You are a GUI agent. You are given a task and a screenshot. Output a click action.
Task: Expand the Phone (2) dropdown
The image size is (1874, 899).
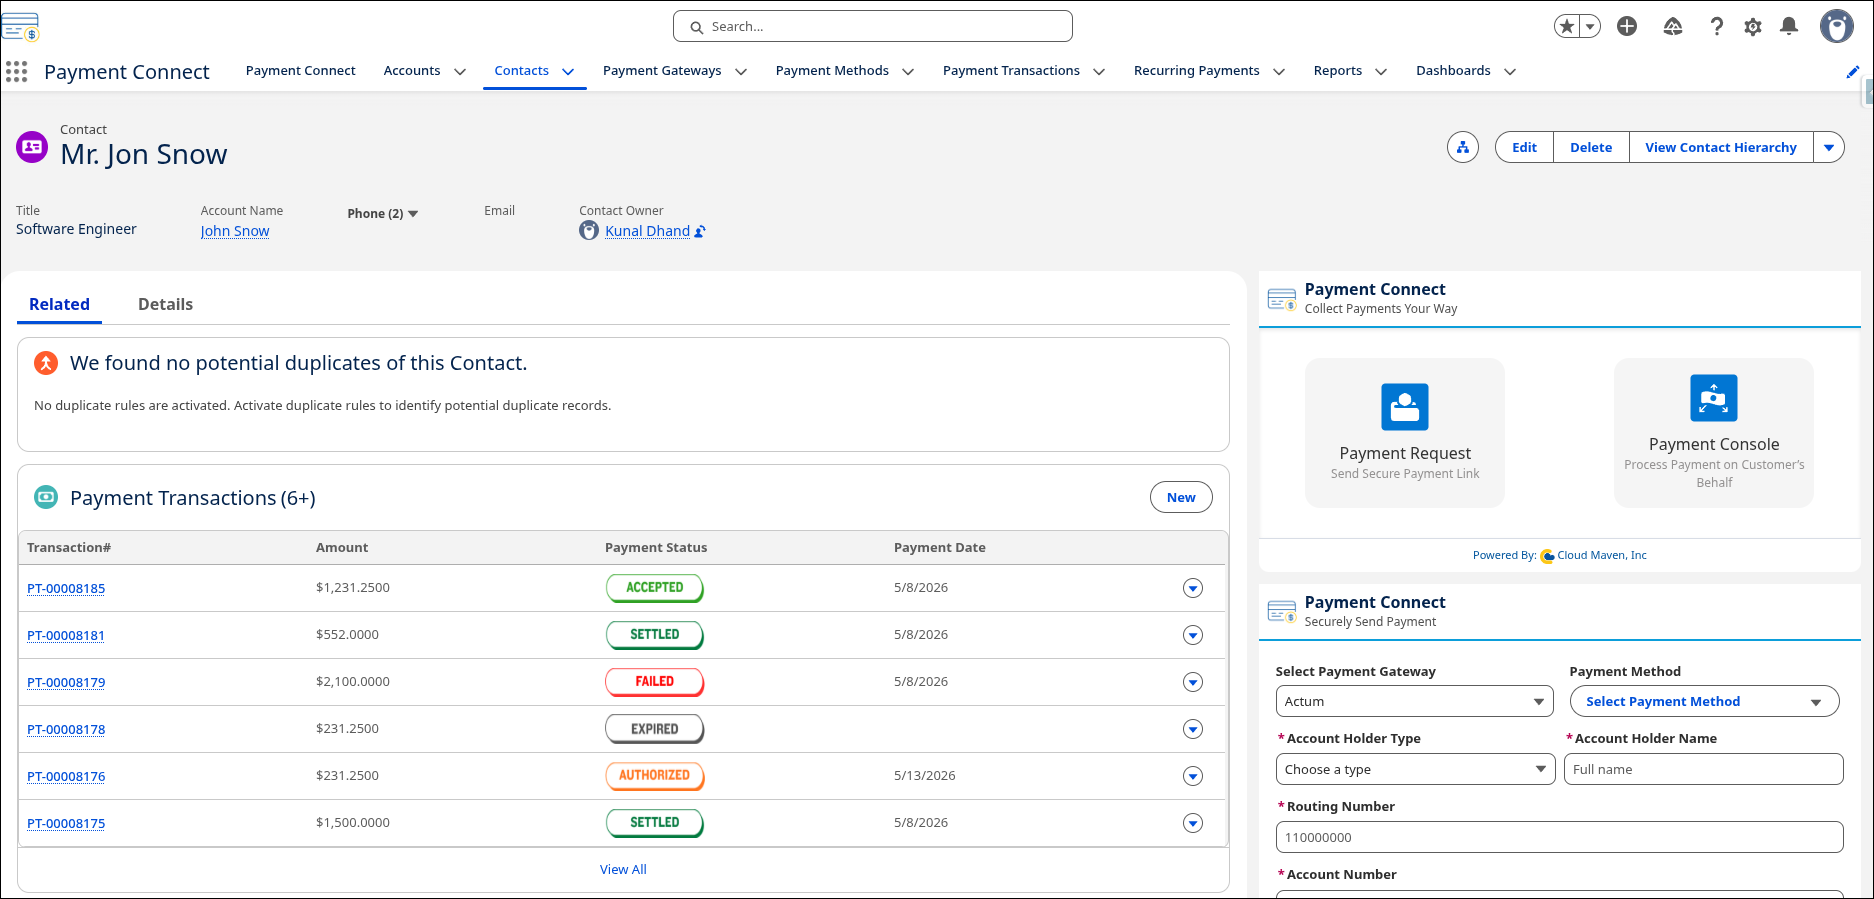[x=383, y=214]
